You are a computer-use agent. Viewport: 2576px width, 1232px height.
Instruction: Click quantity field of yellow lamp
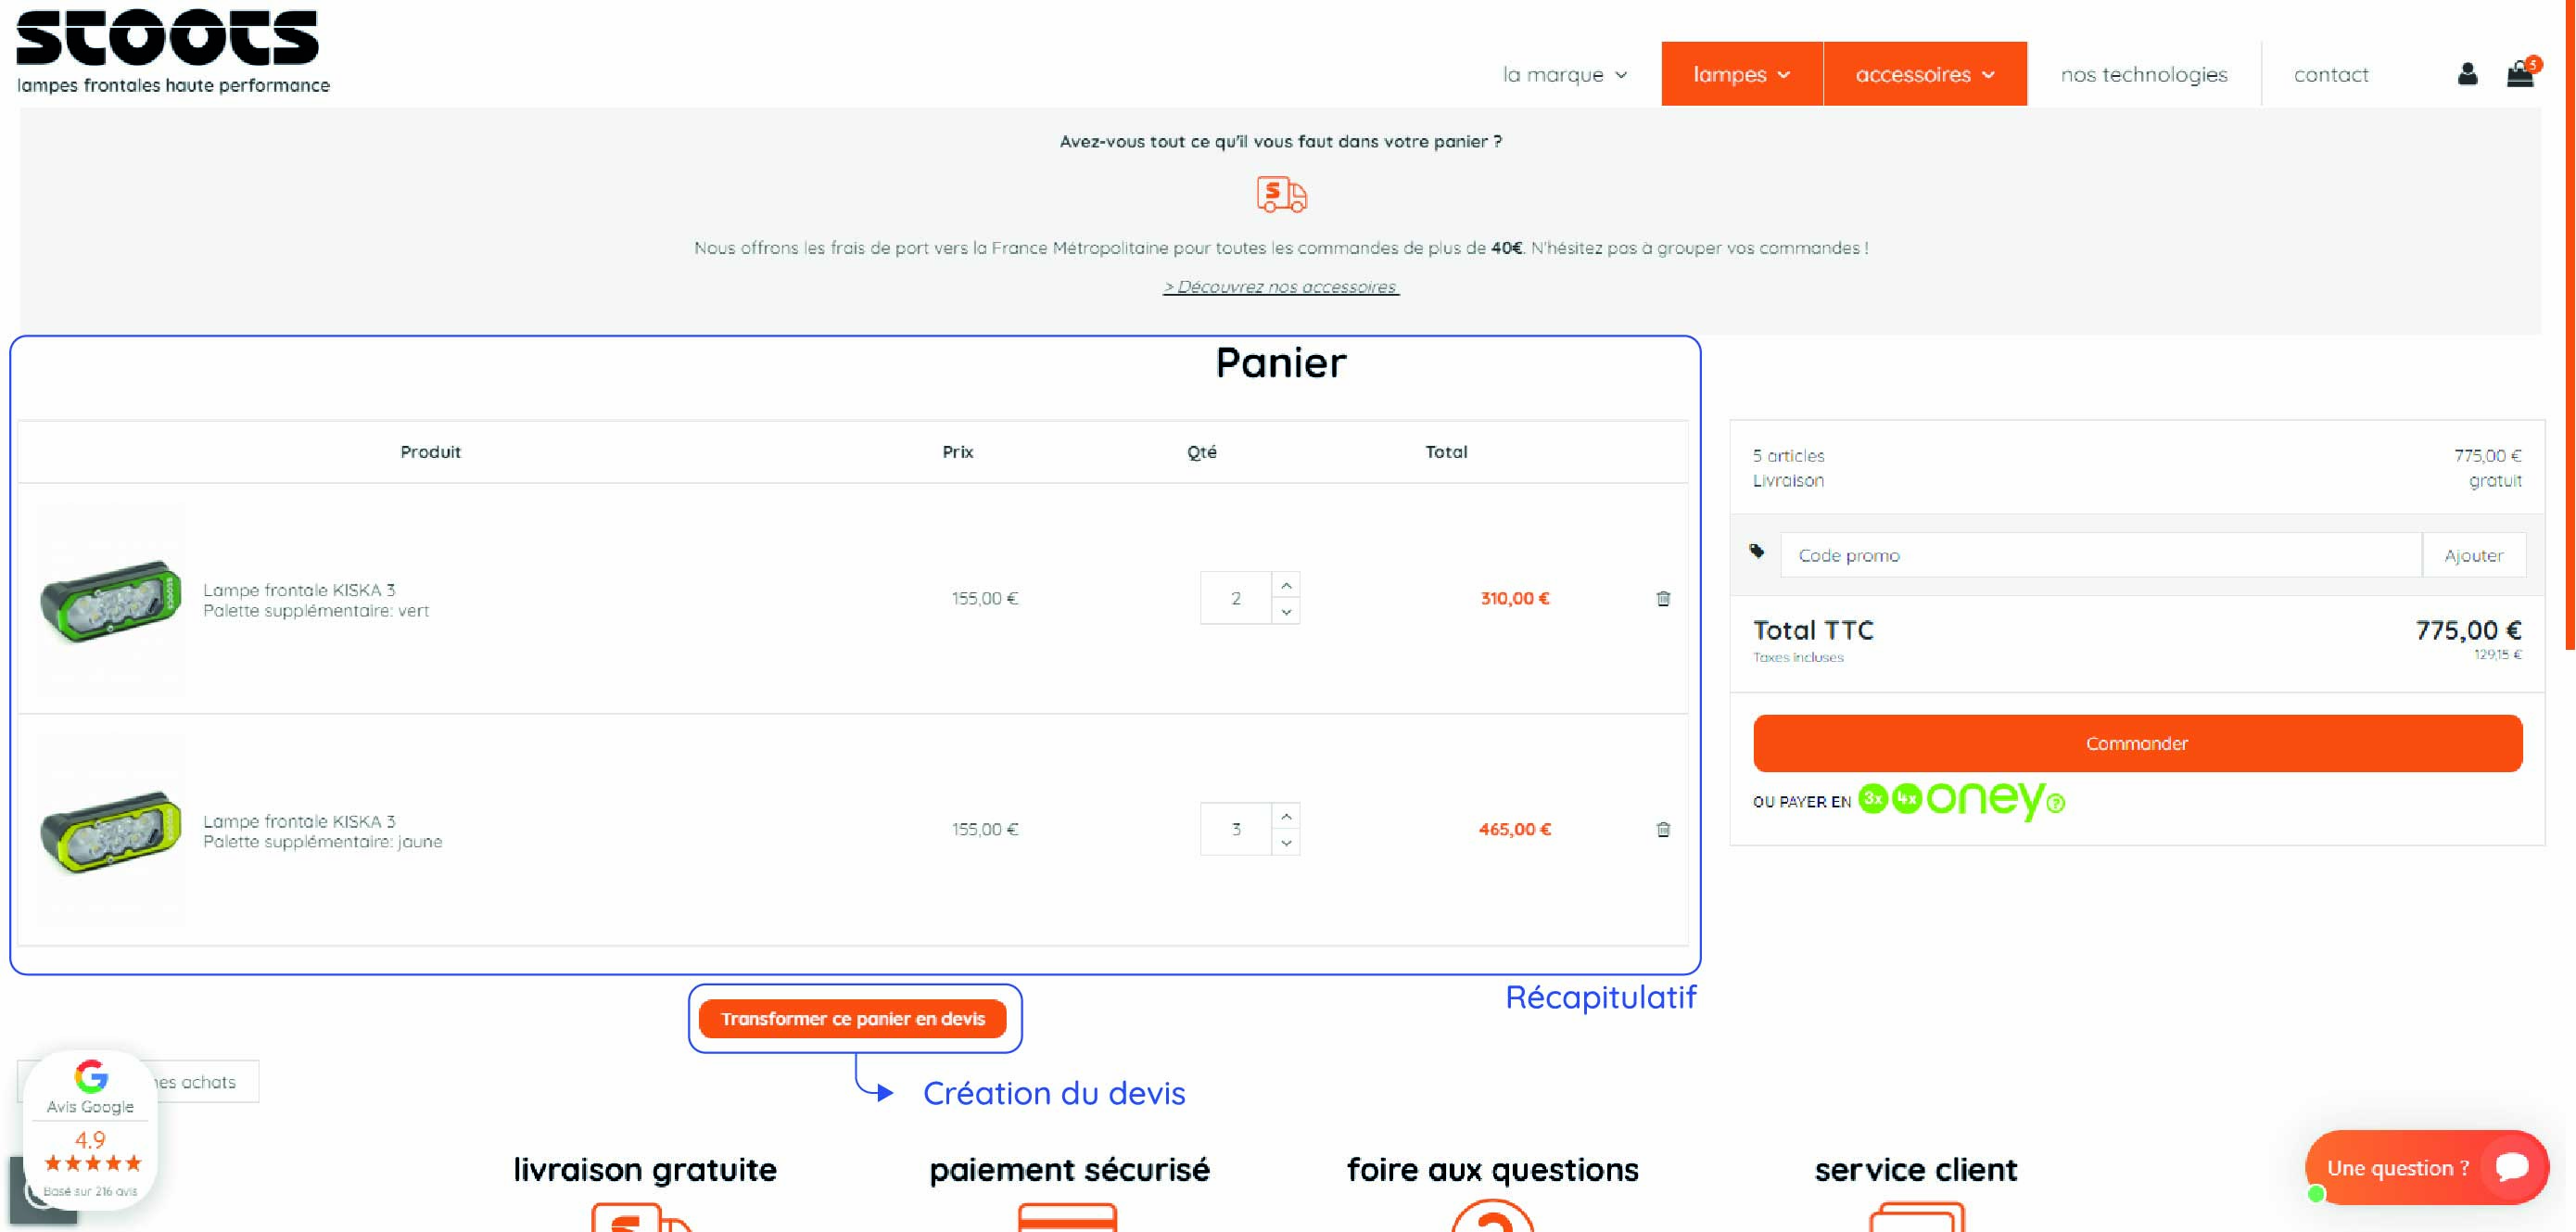coord(1236,829)
